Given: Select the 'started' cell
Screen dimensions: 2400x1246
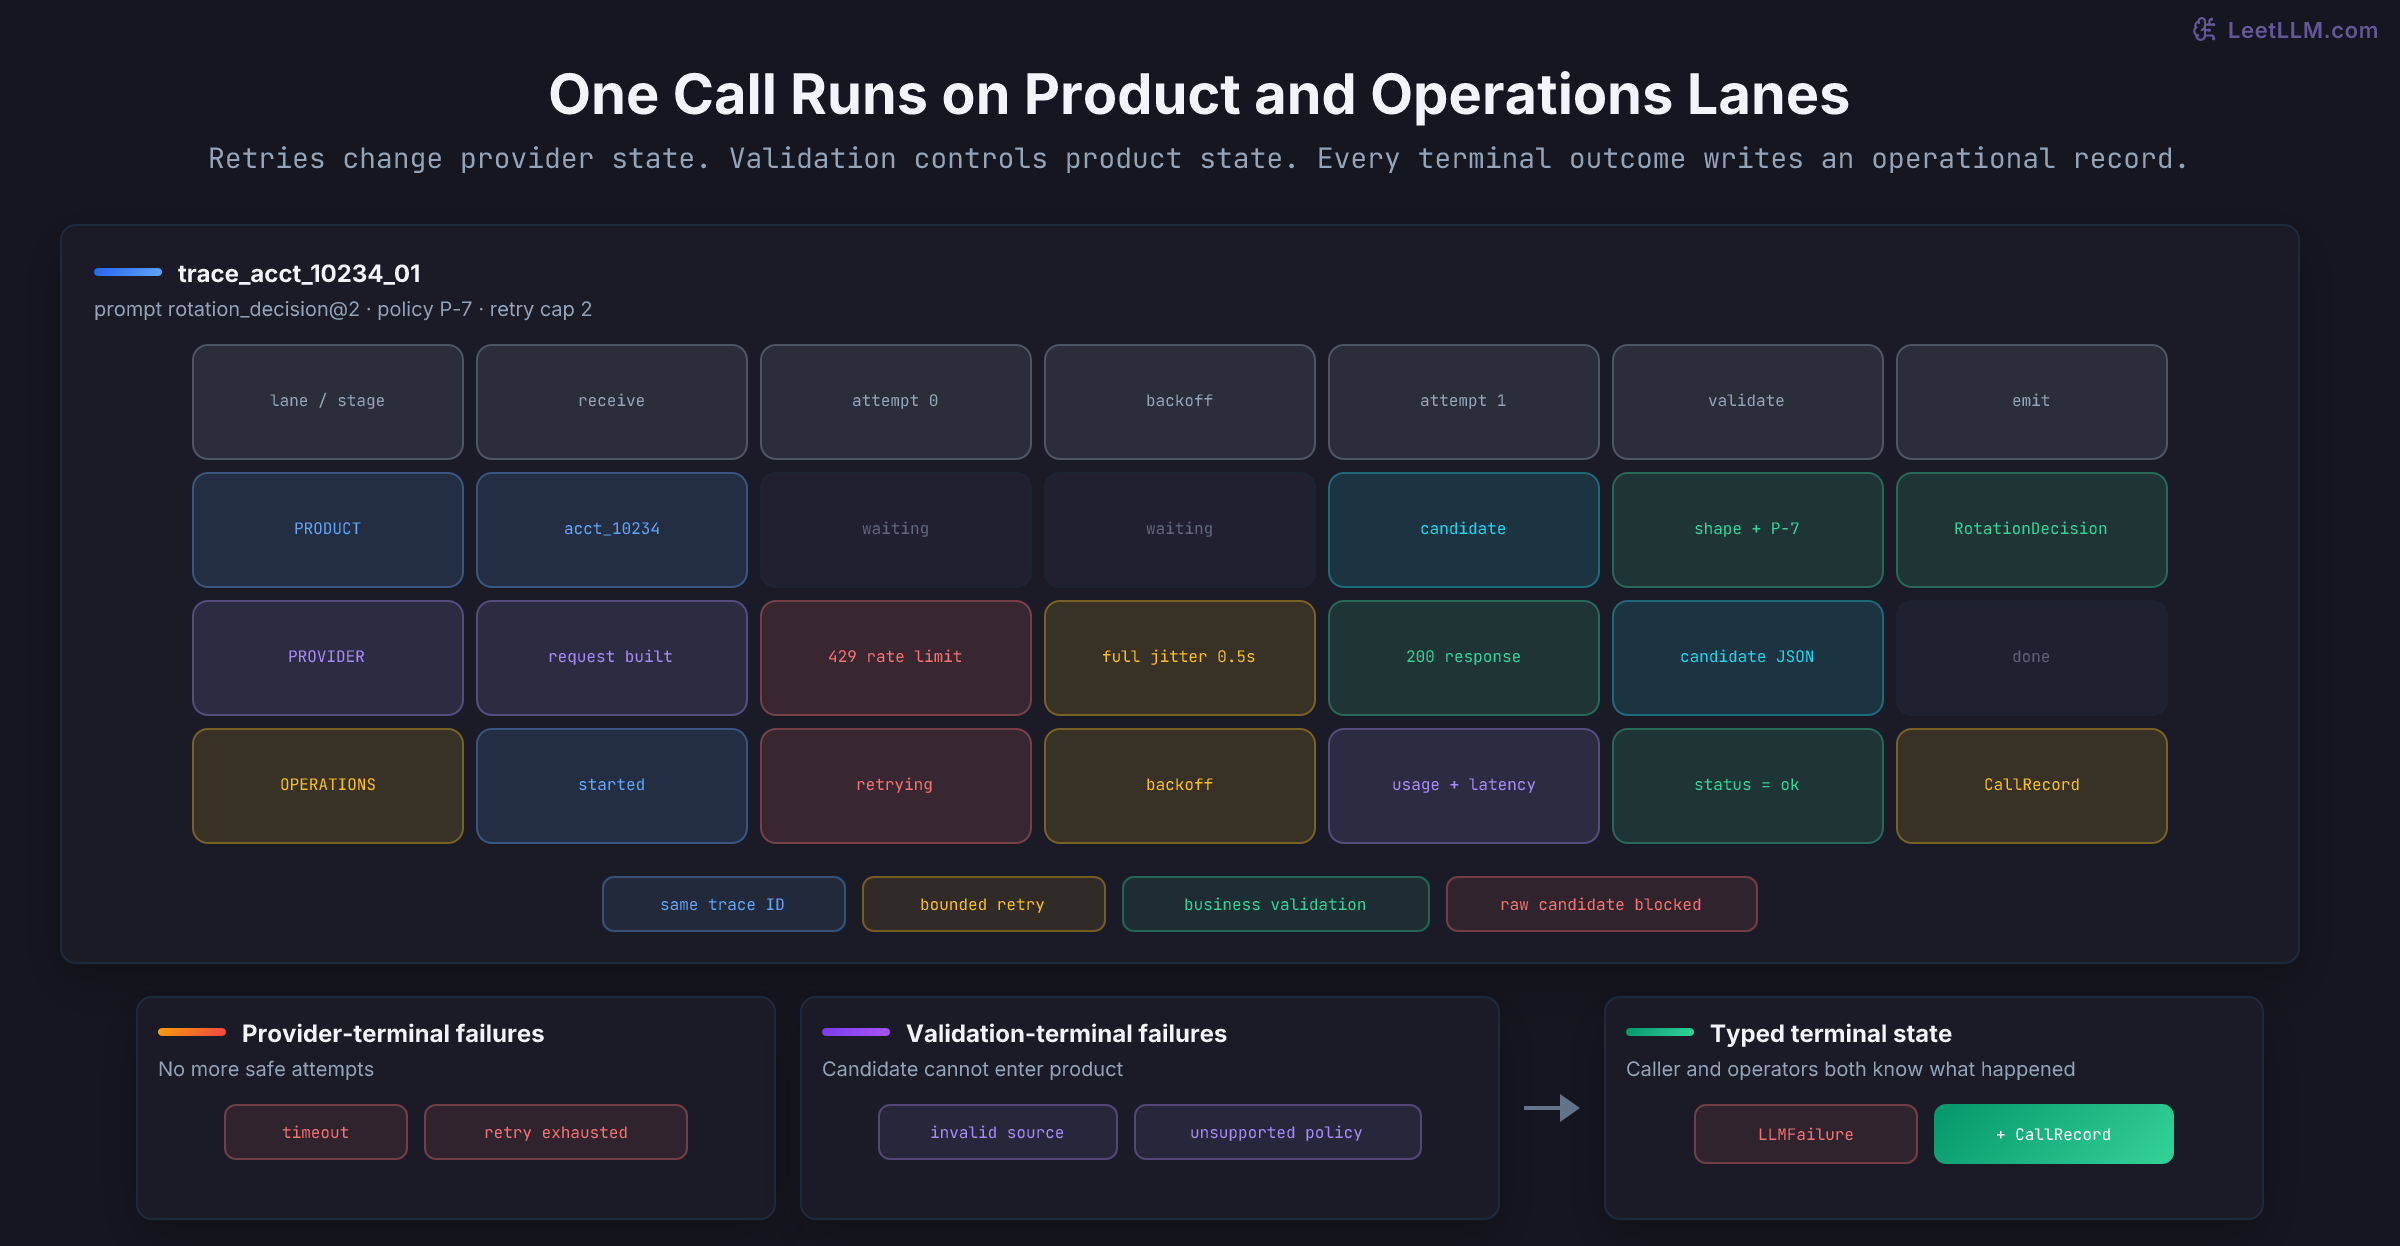Looking at the screenshot, I should (x=612, y=785).
